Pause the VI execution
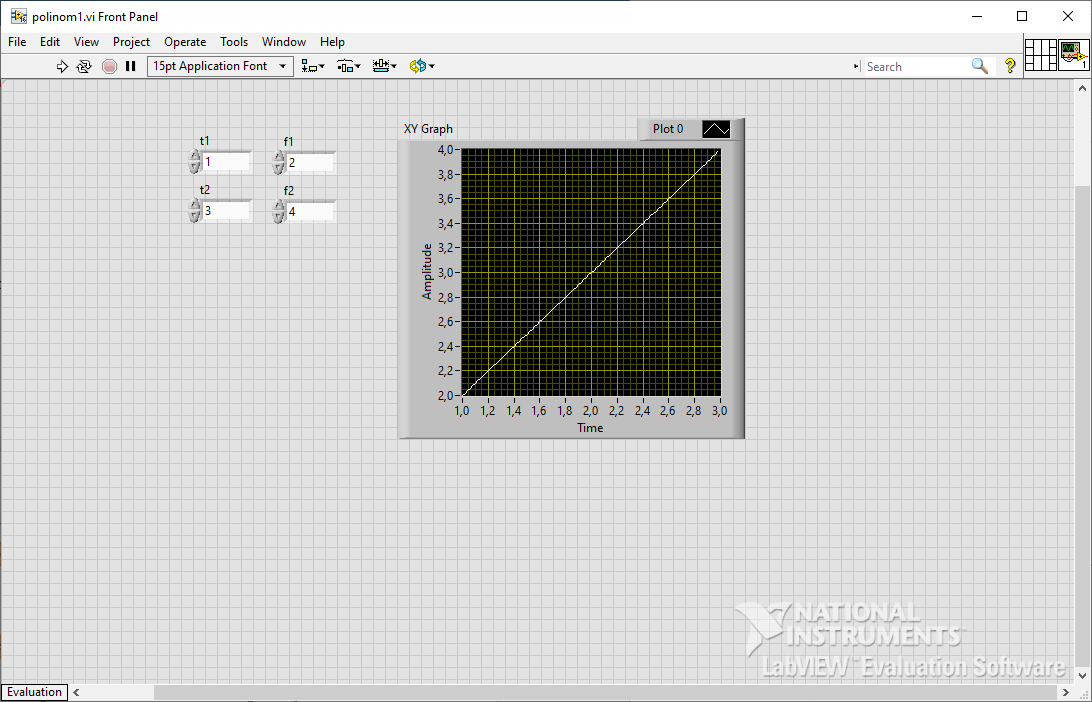 click(x=130, y=66)
